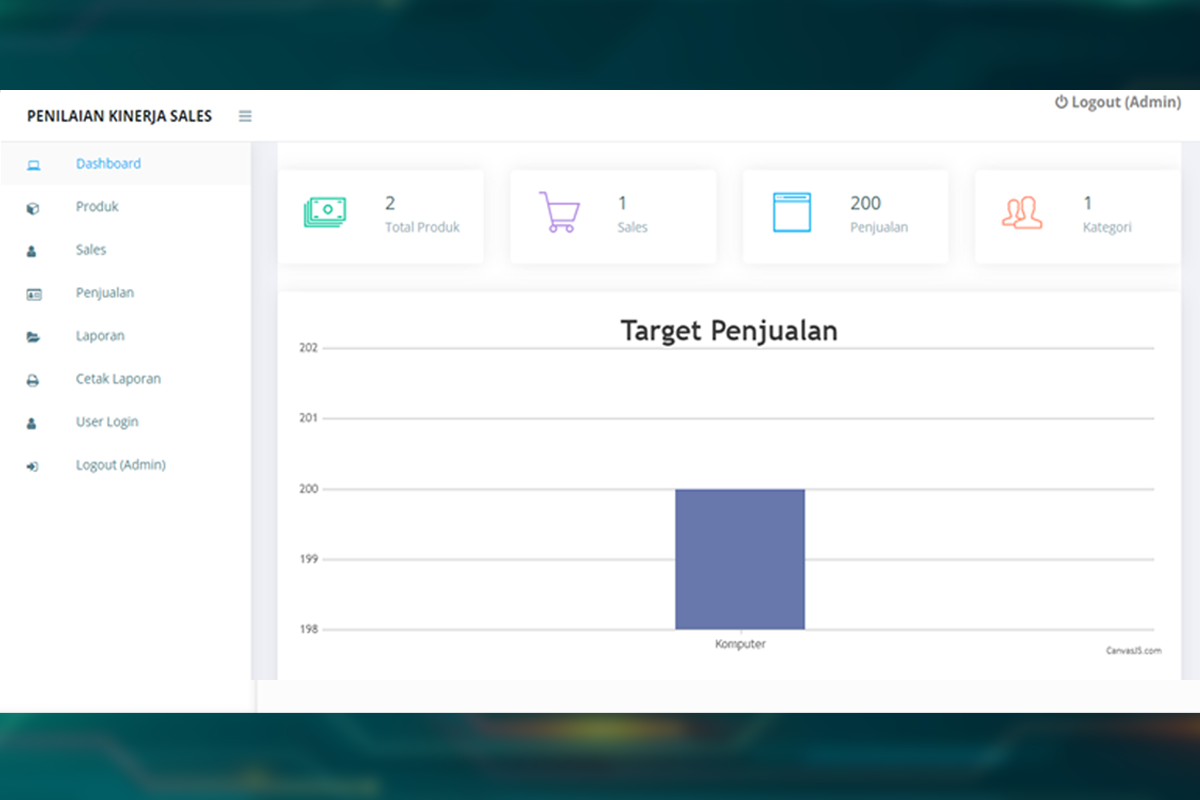The width and height of the screenshot is (1200, 800).
Task: Open the Laporan sidebar entry
Action: 100,336
